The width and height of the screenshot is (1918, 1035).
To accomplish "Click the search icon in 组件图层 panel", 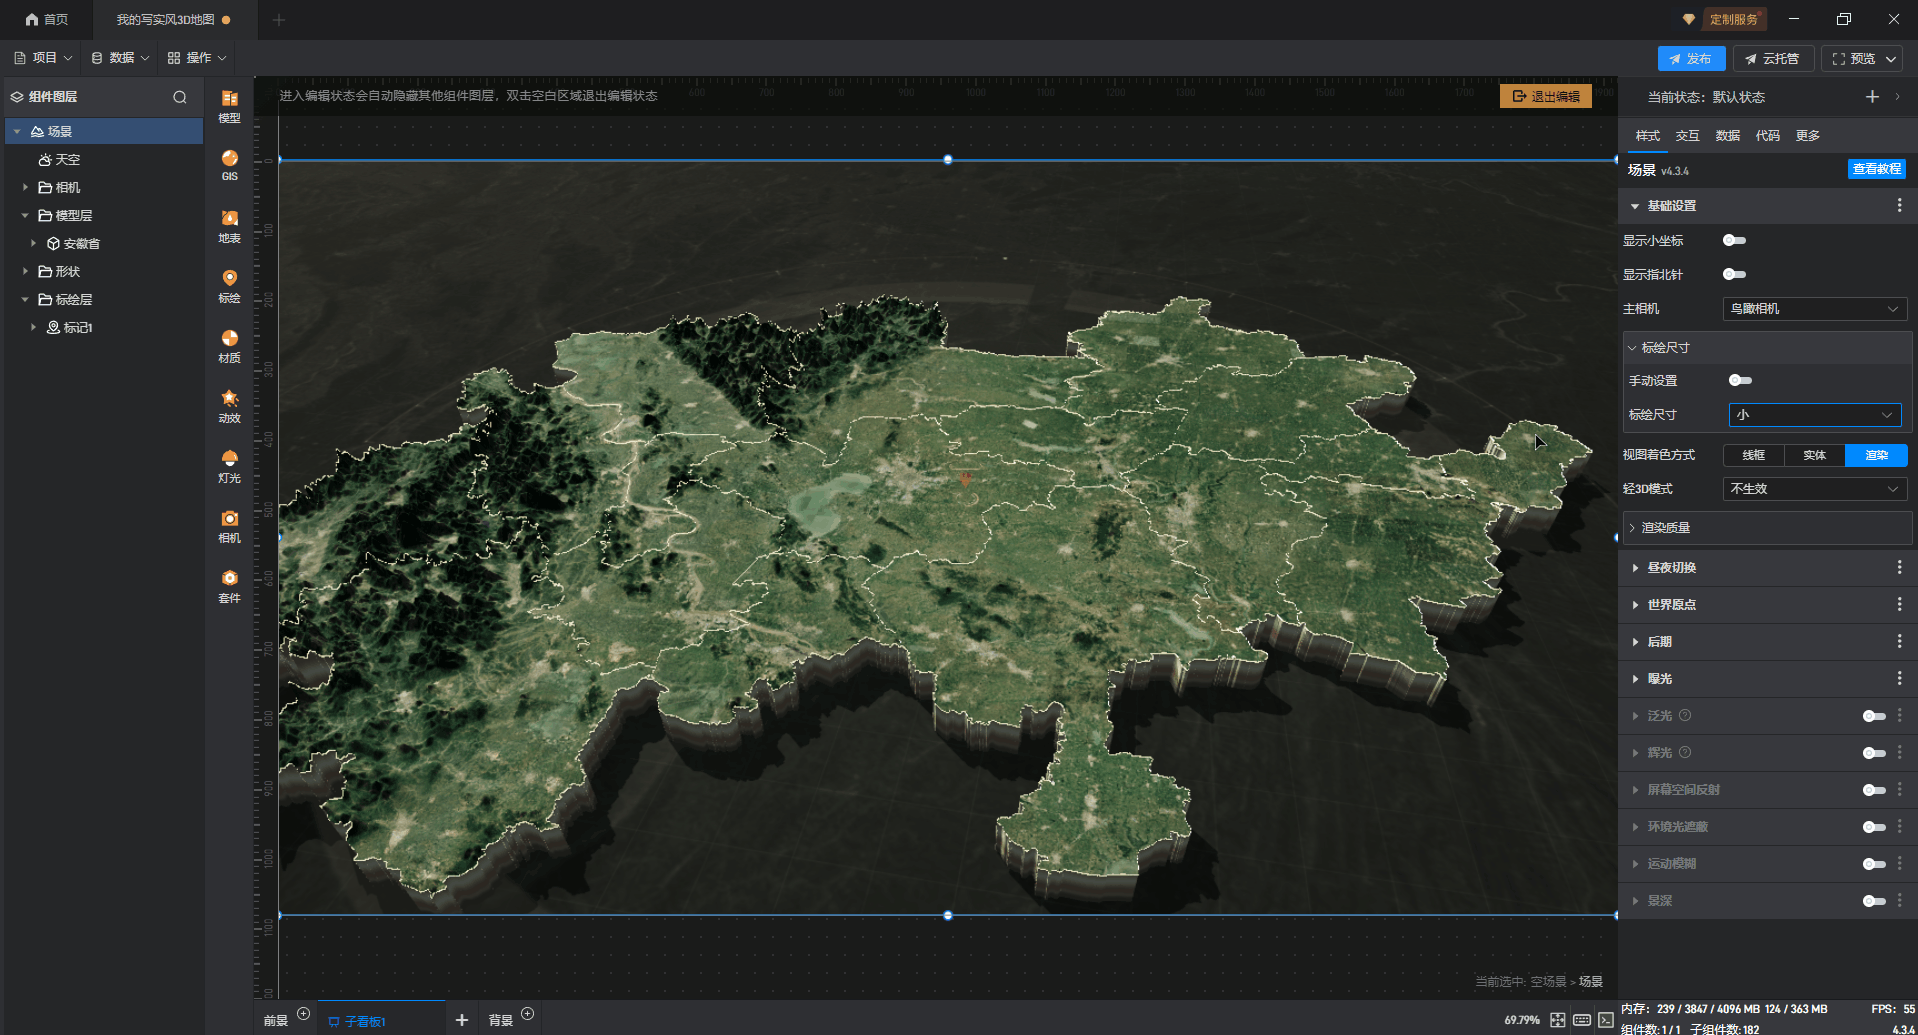I will pyautogui.click(x=180, y=97).
